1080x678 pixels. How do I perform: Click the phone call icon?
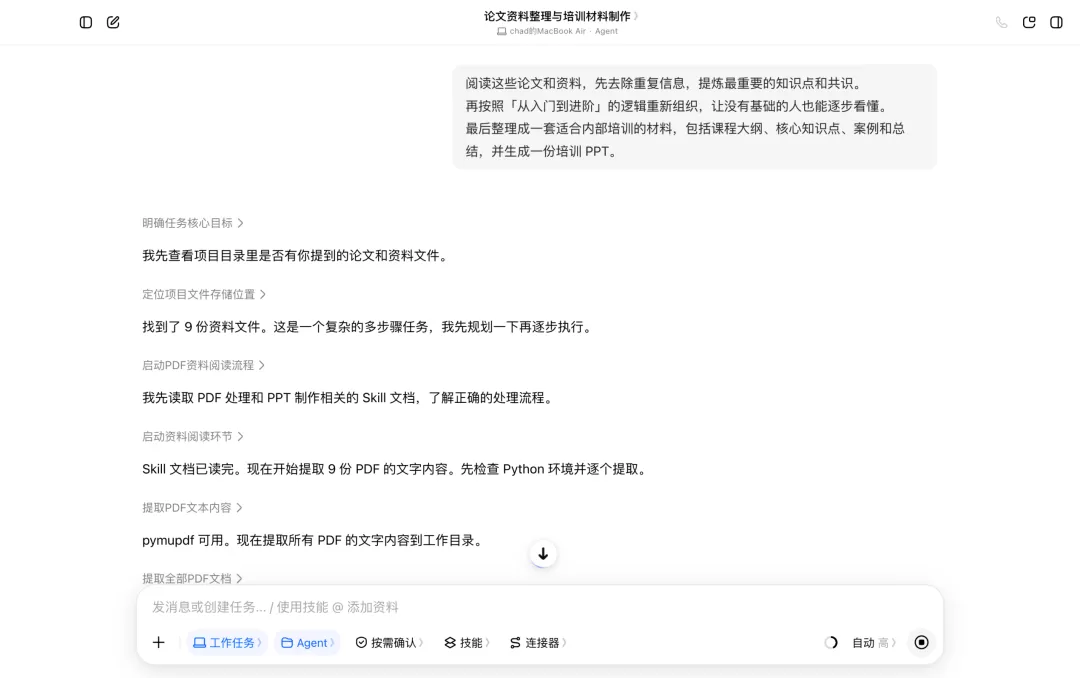coord(1001,22)
